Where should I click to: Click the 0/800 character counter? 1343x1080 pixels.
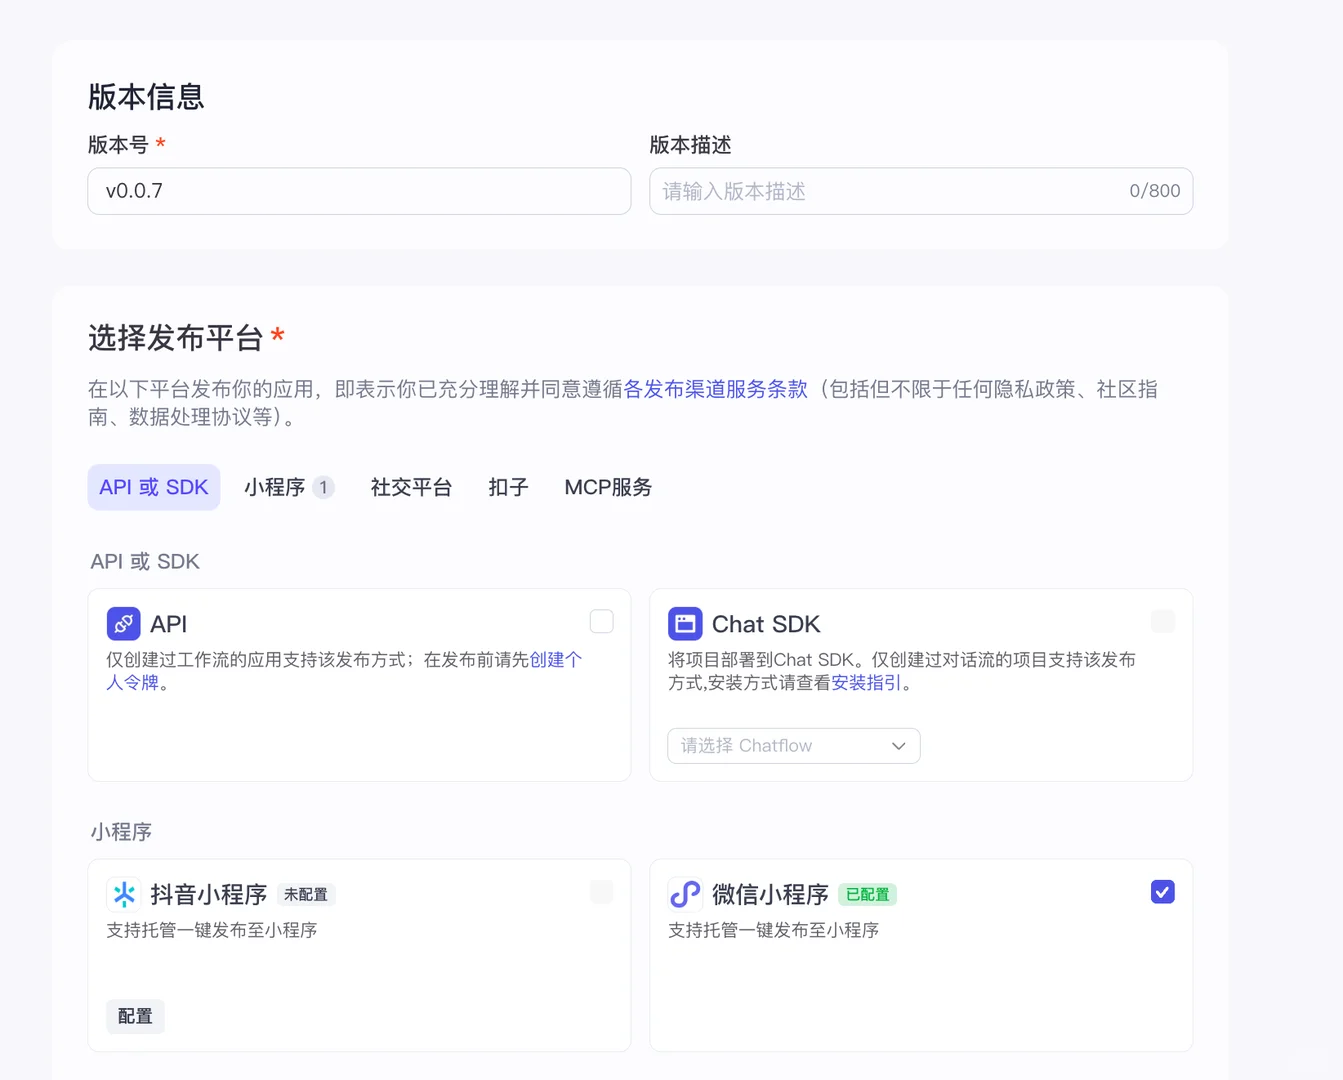(x=1155, y=191)
